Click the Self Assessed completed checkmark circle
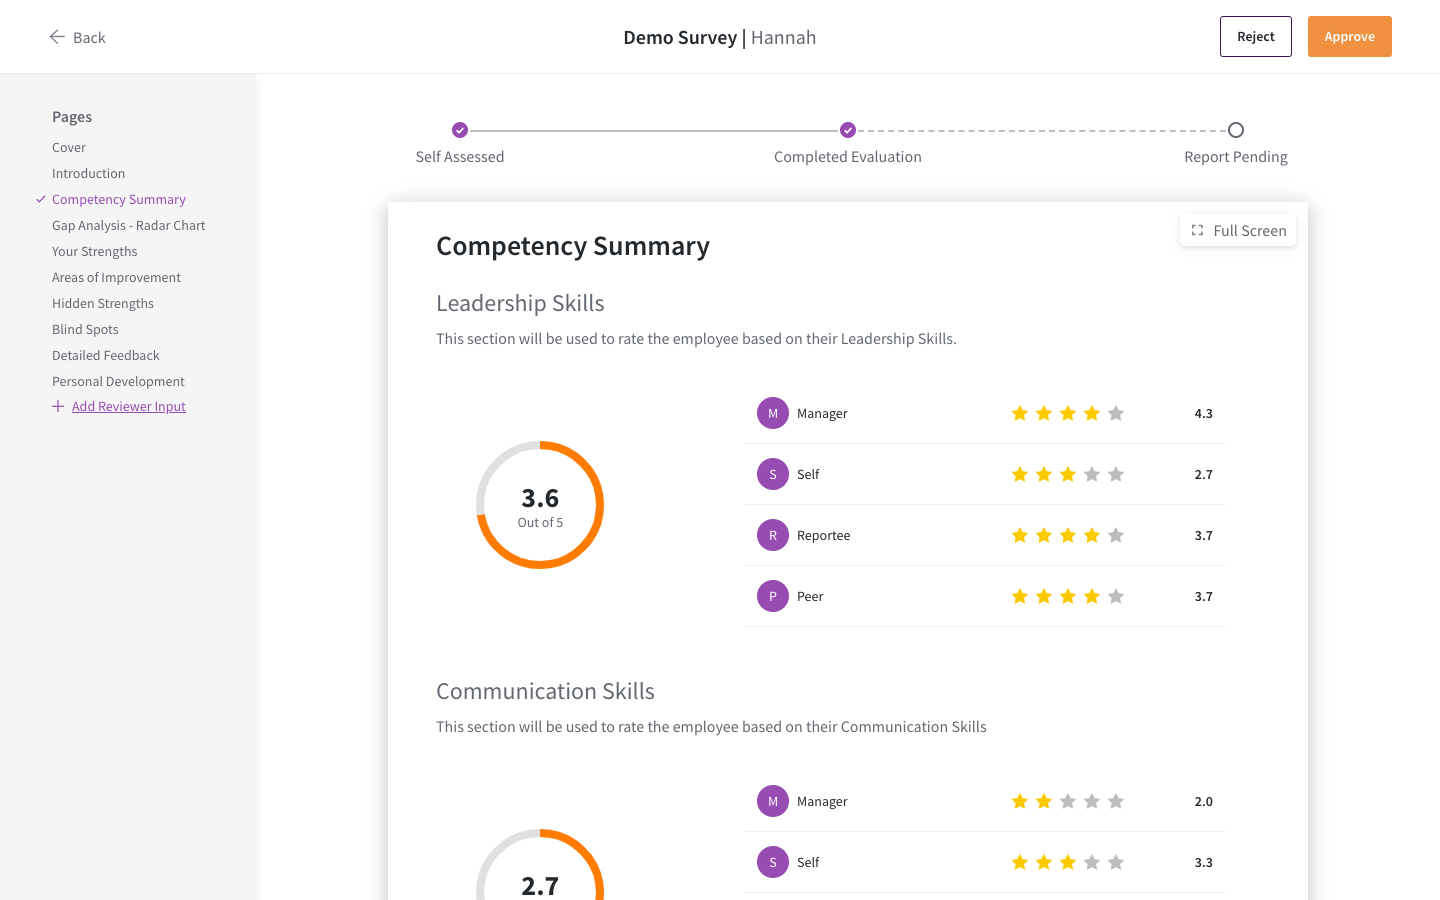The image size is (1440, 900). [x=460, y=130]
